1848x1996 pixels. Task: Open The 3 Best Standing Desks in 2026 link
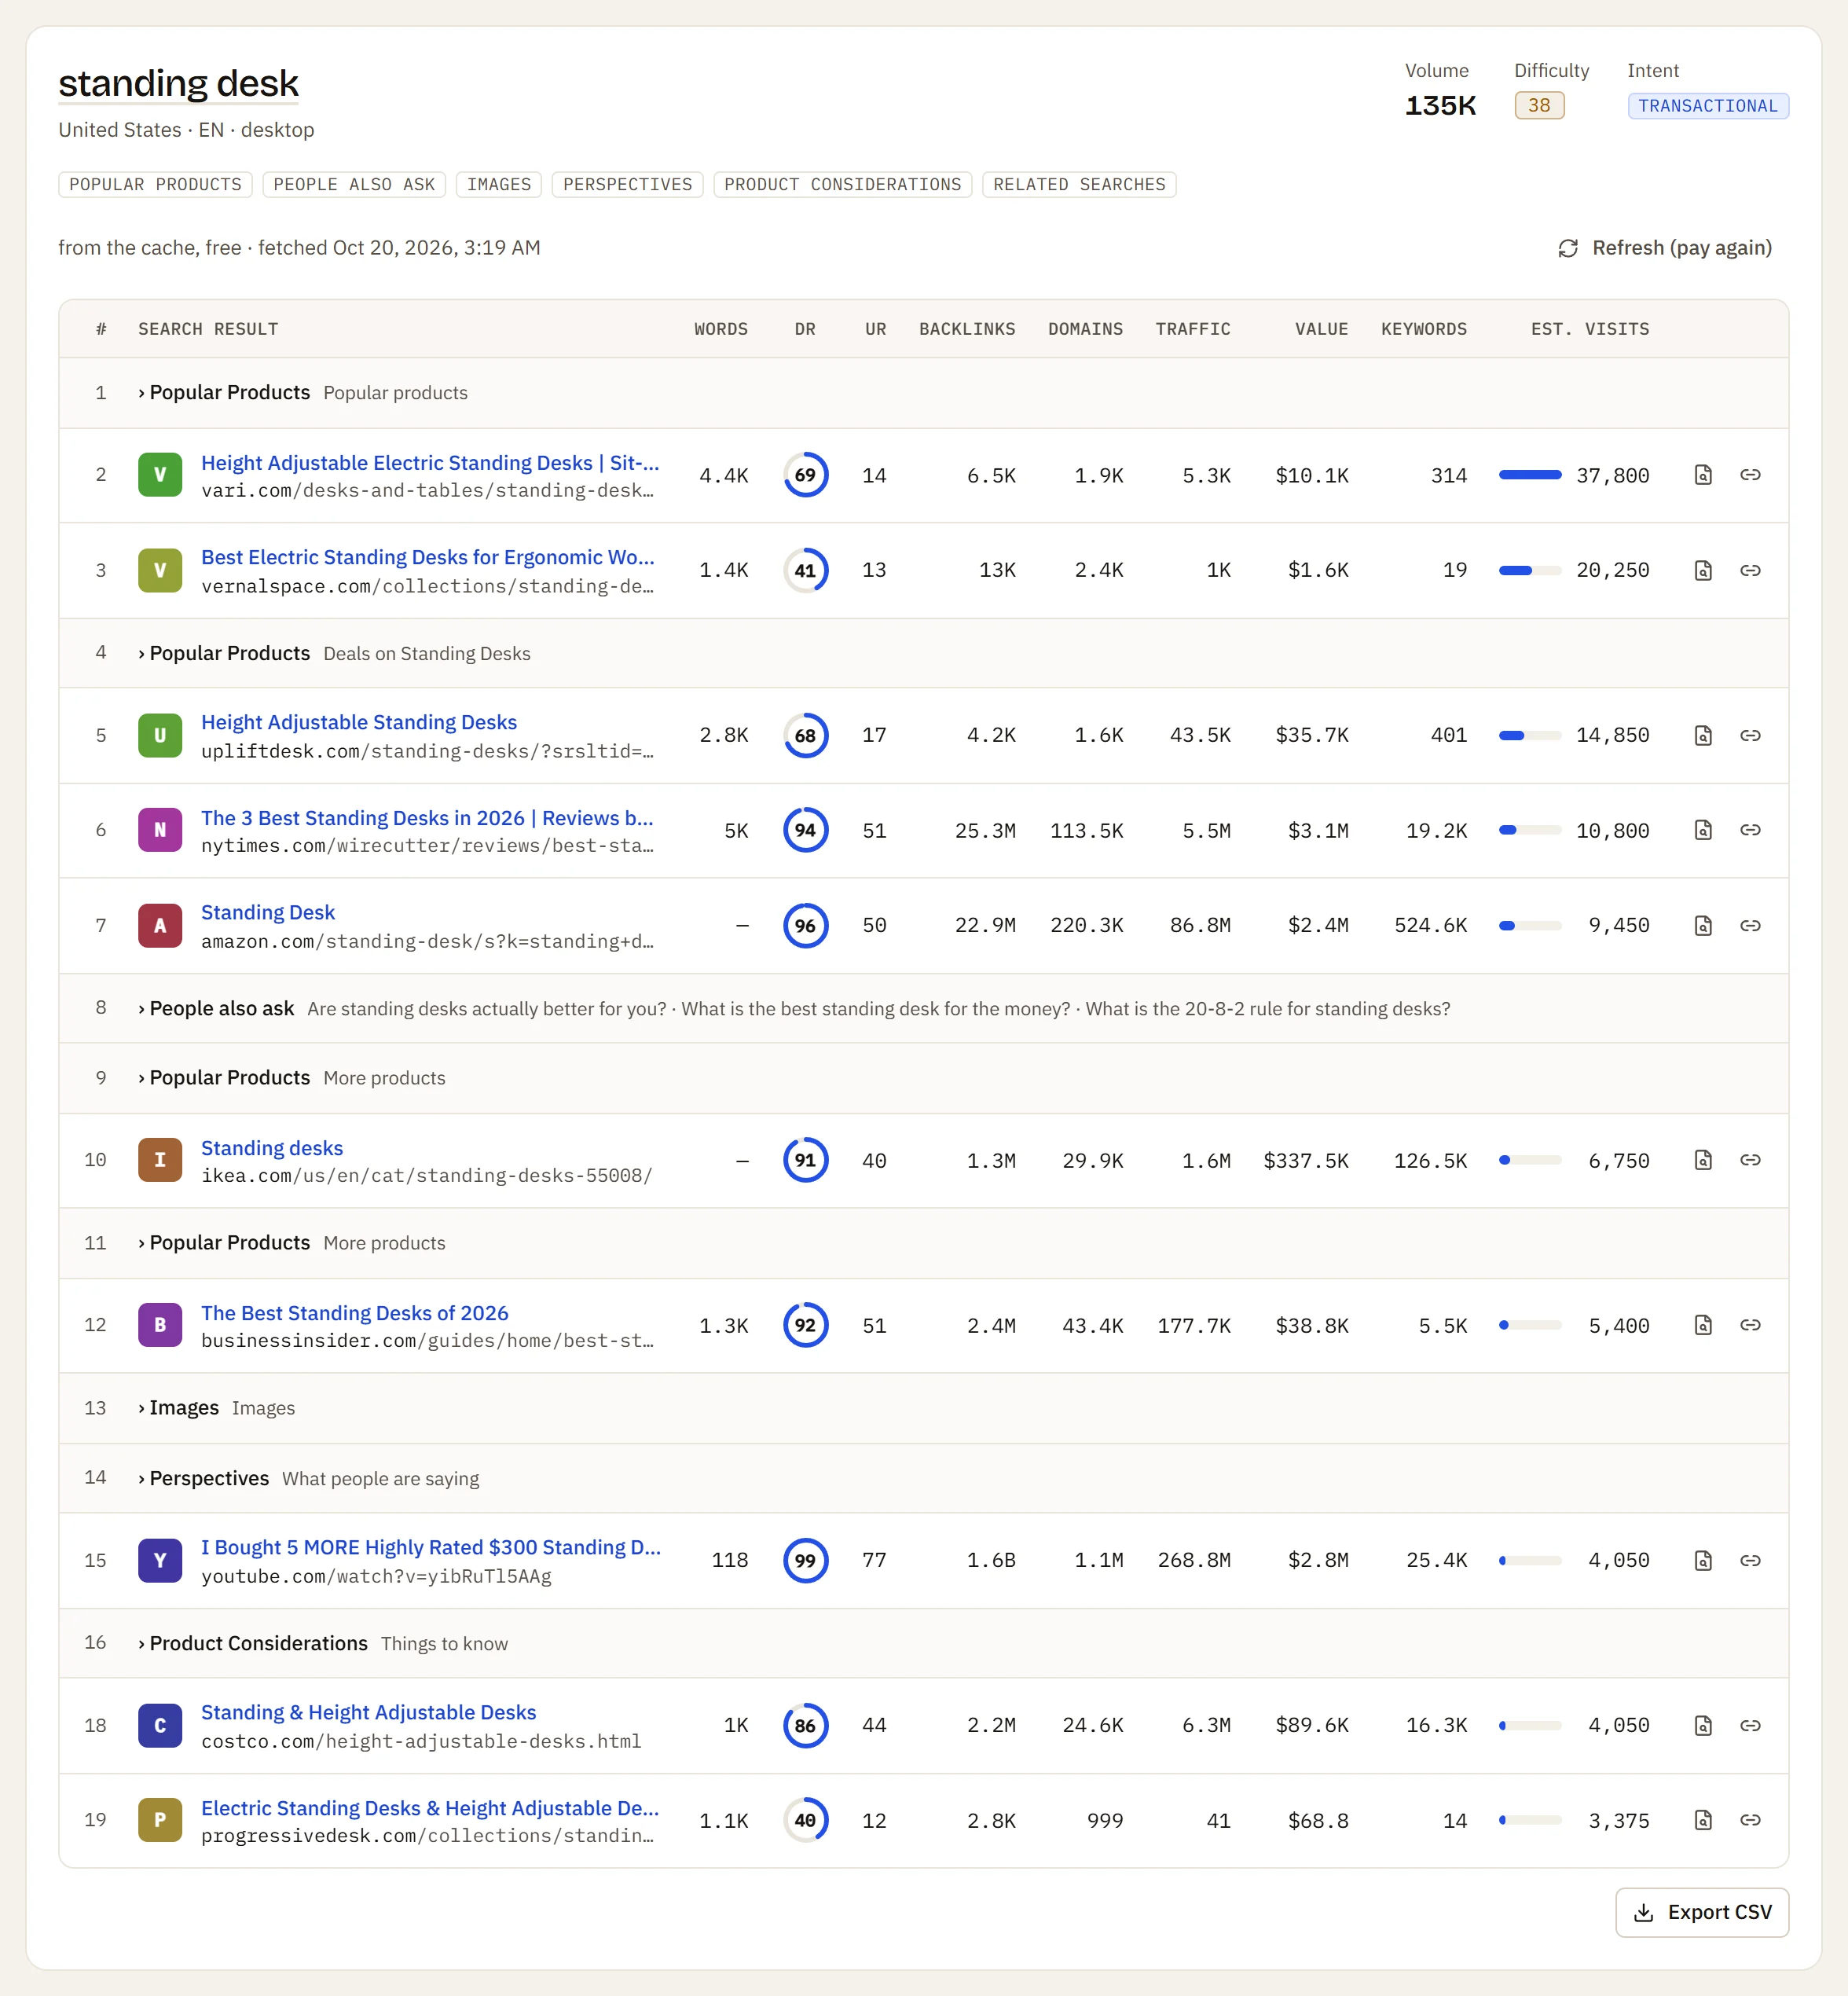(x=427, y=818)
